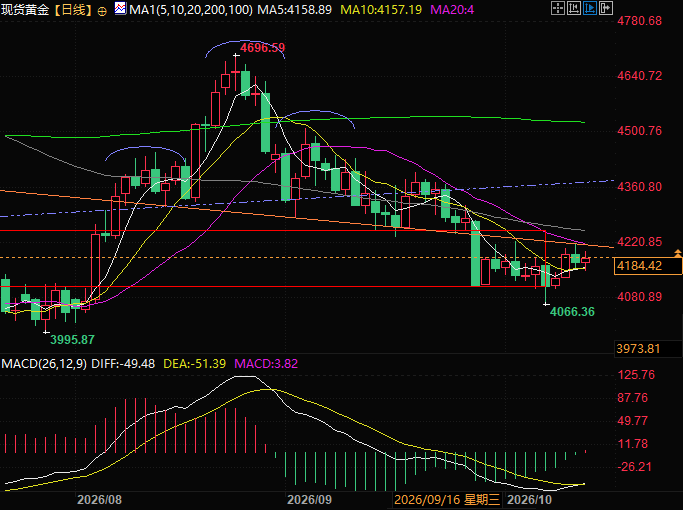The height and width of the screenshot is (510, 683).
Task: Click the MA indicator chart icon
Action: click(x=120, y=8)
